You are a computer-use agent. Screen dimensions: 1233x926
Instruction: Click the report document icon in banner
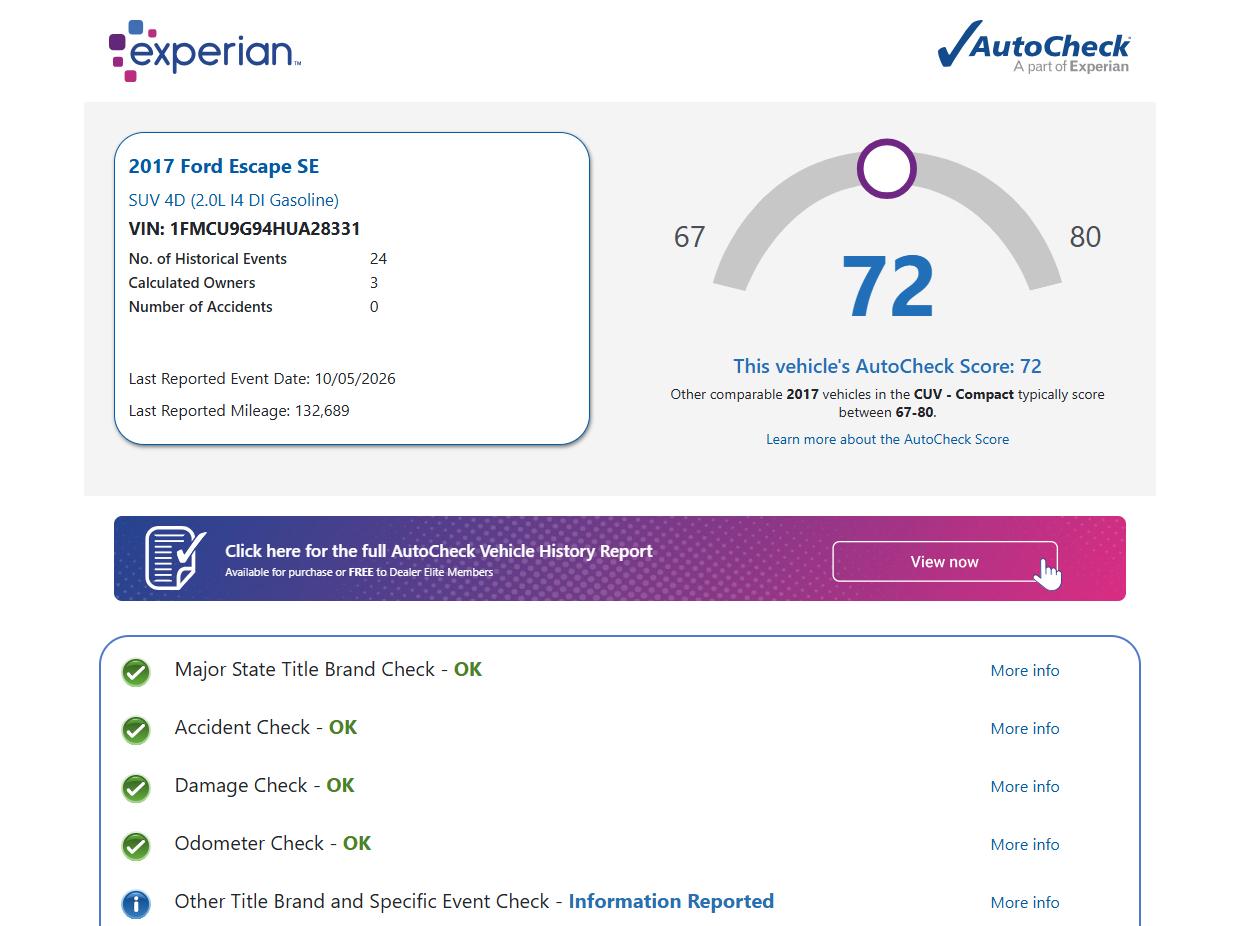pos(176,558)
